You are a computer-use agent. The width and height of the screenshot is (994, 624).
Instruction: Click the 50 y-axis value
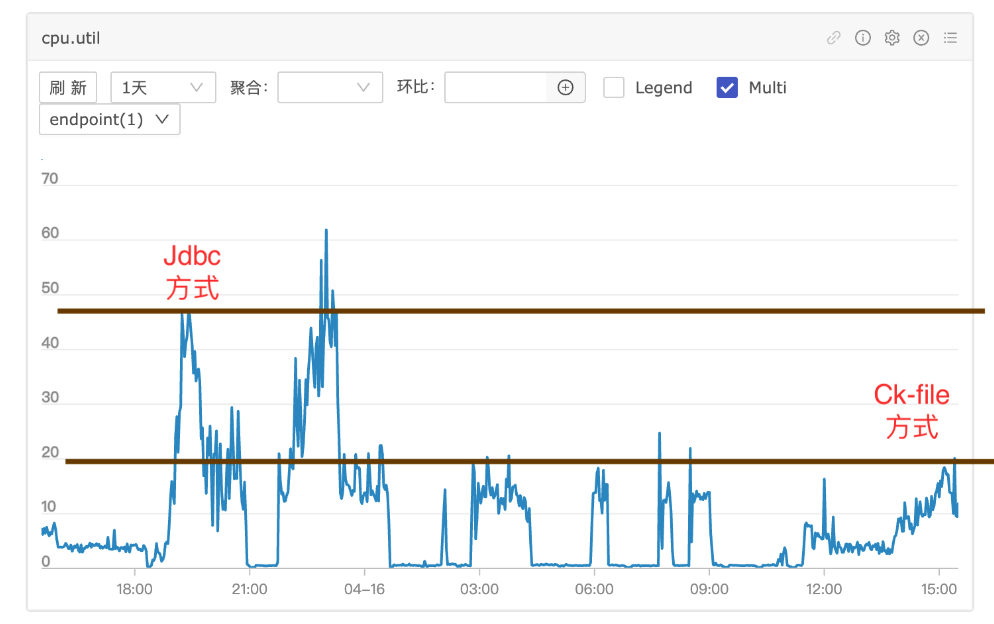pos(49,288)
